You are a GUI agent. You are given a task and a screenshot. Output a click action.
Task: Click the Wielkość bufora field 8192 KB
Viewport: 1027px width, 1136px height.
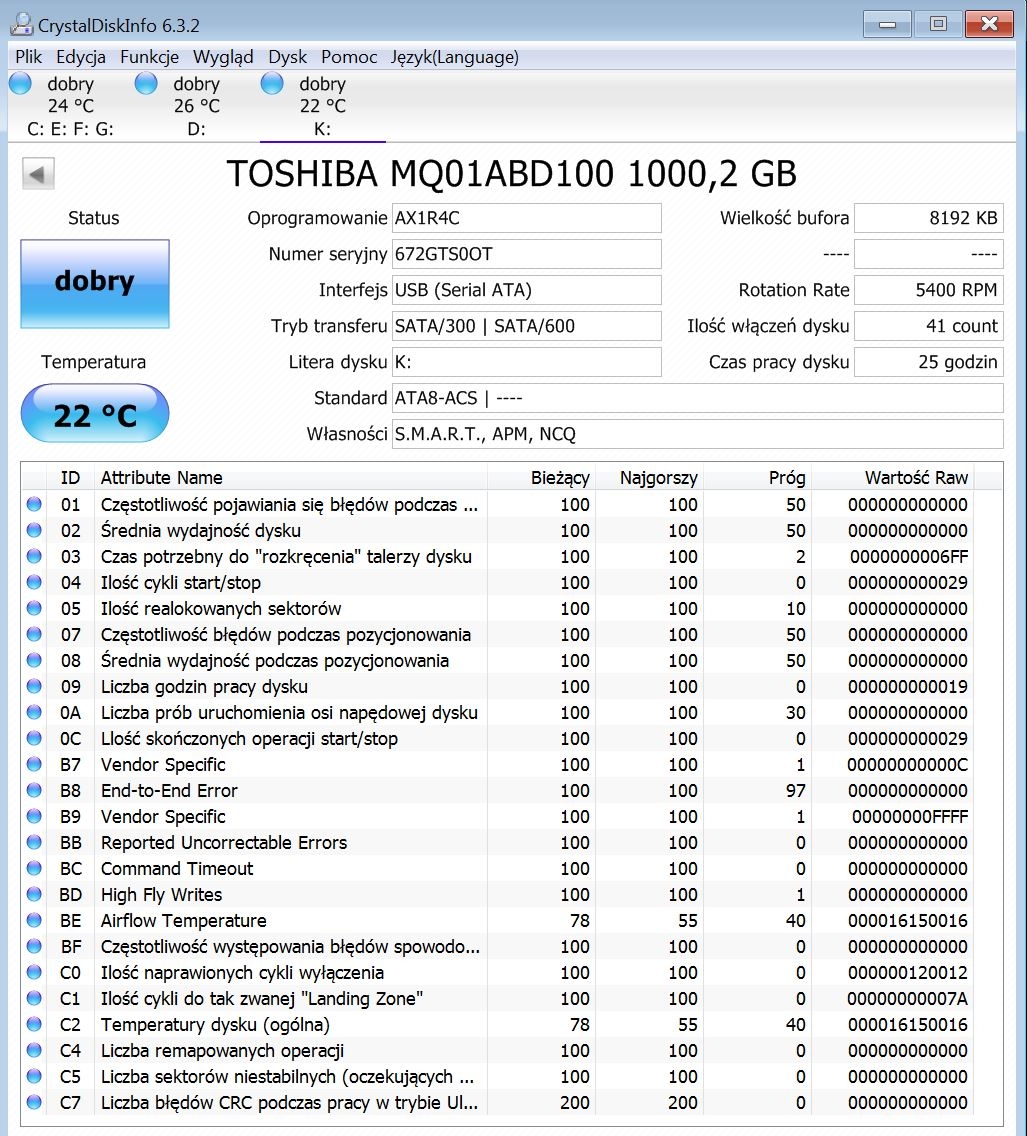click(x=929, y=218)
